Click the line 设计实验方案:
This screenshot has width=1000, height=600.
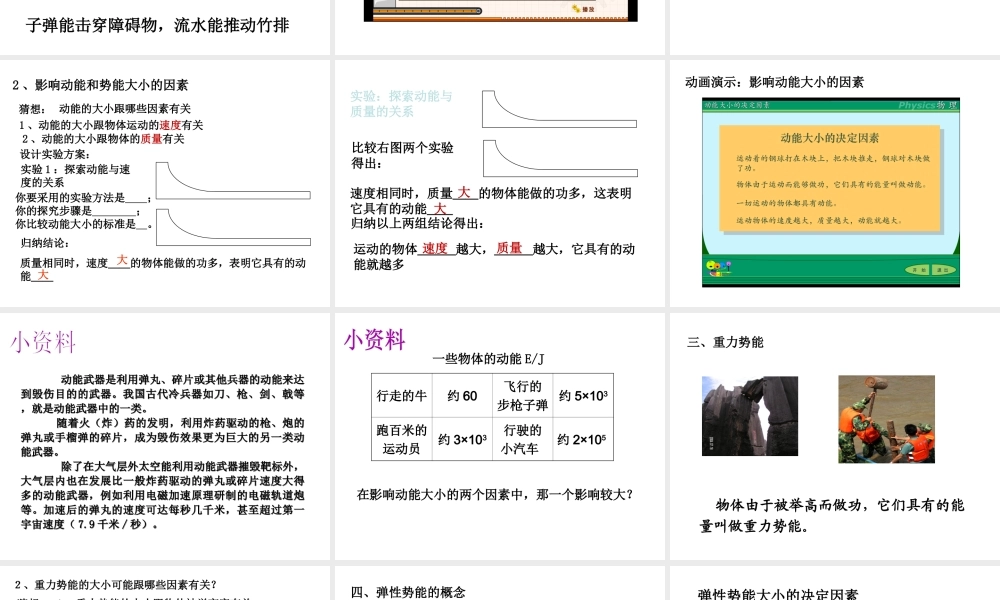pyautogui.click(x=55, y=154)
